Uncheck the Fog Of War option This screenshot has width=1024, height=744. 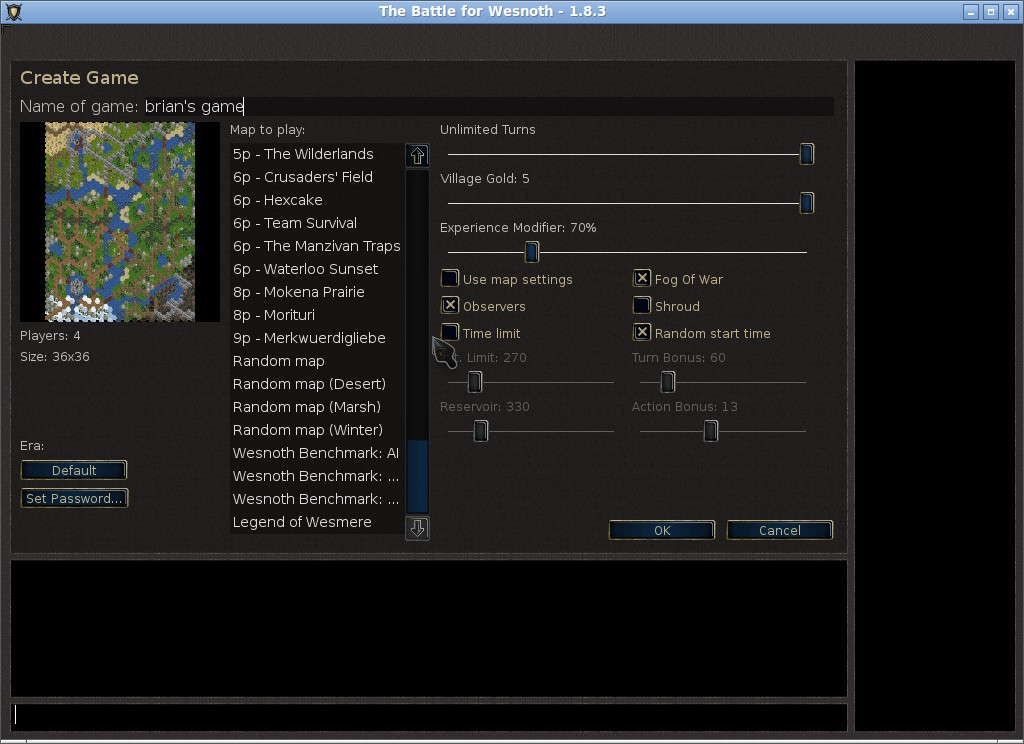coord(641,279)
